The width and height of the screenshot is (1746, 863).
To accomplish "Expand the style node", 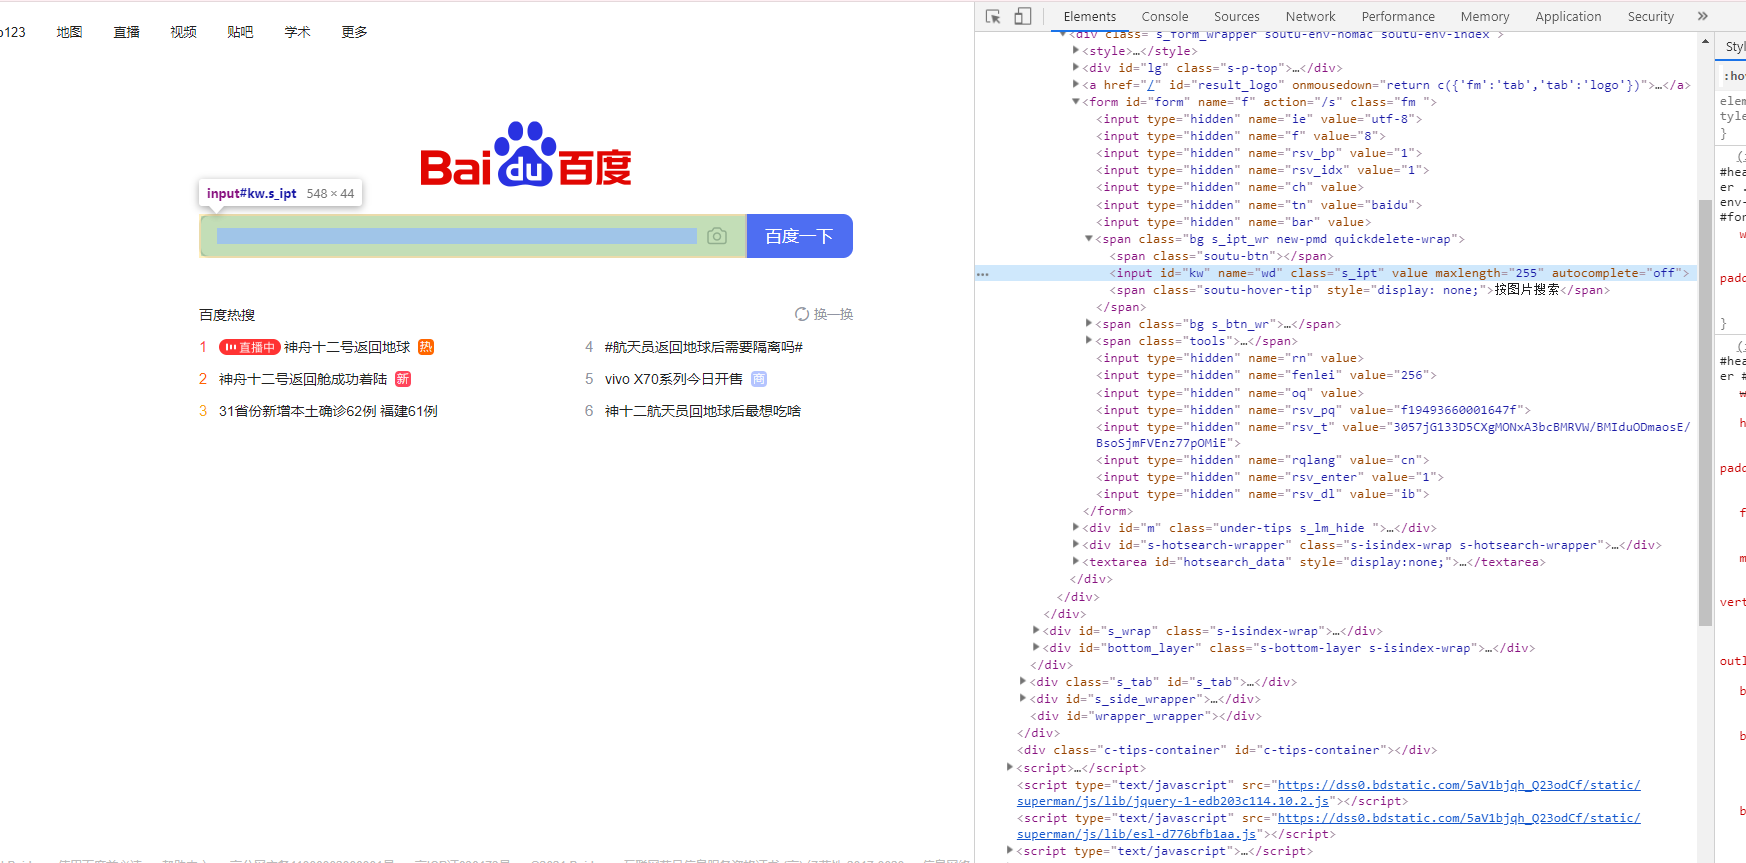I will click(x=1076, y=51).
